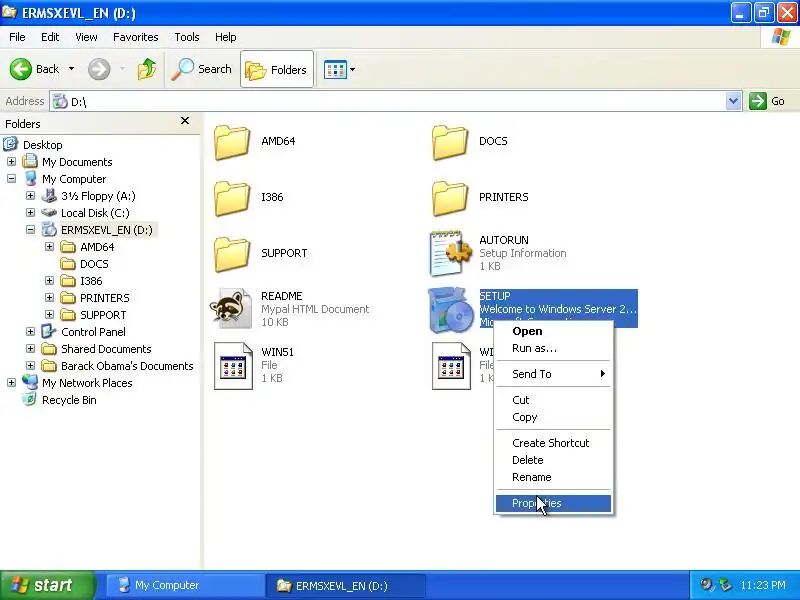800x600 pixels.
Task: Choose Open from the context menu
Action: point(553,331)
